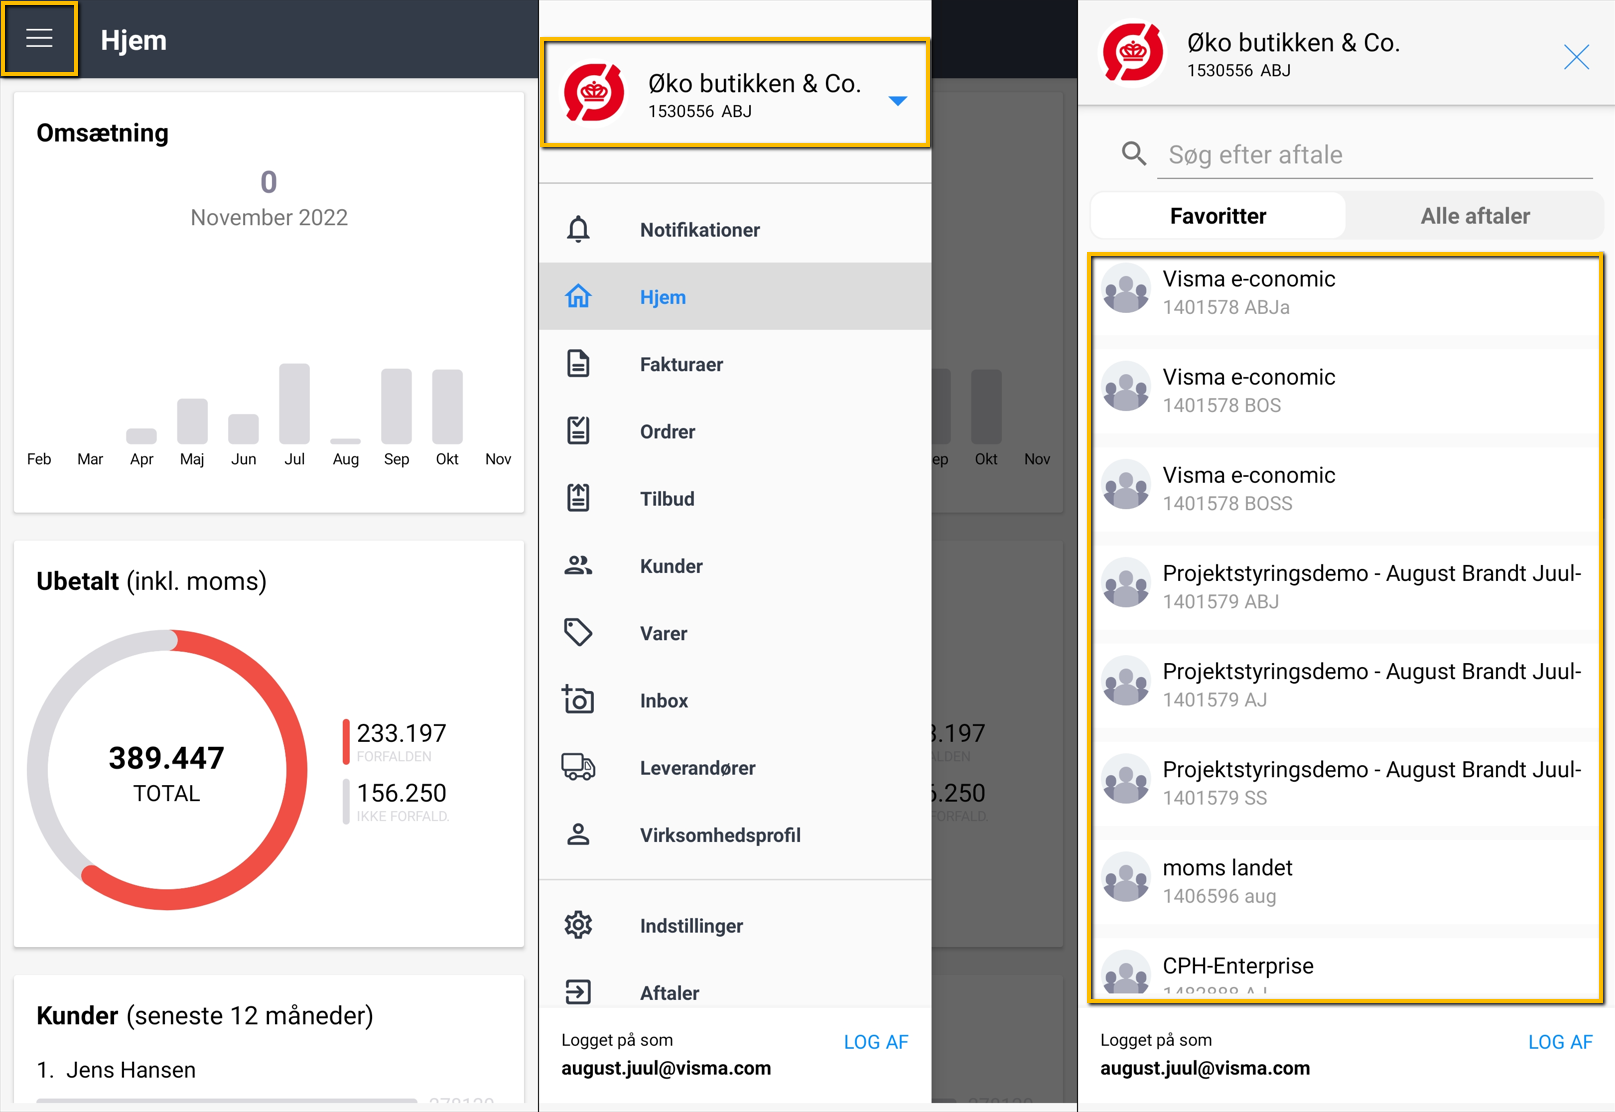This screenshot has height=1112, width=1615.
Task: Open Indstillinger in the side menu
Action: tap(735, 925)
